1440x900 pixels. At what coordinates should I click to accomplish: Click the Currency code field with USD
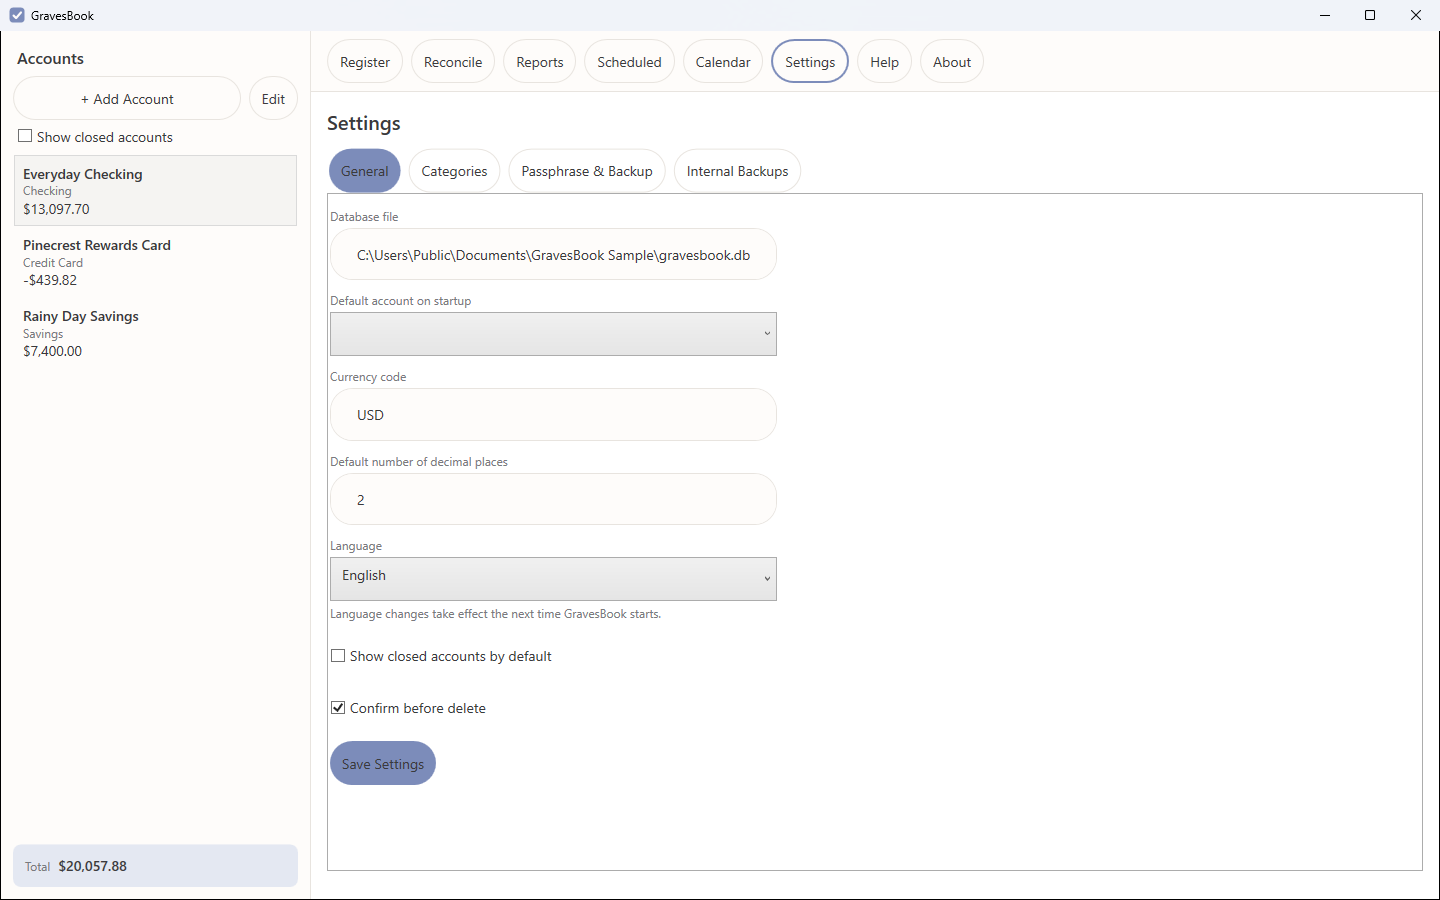(x=553, y=414)
